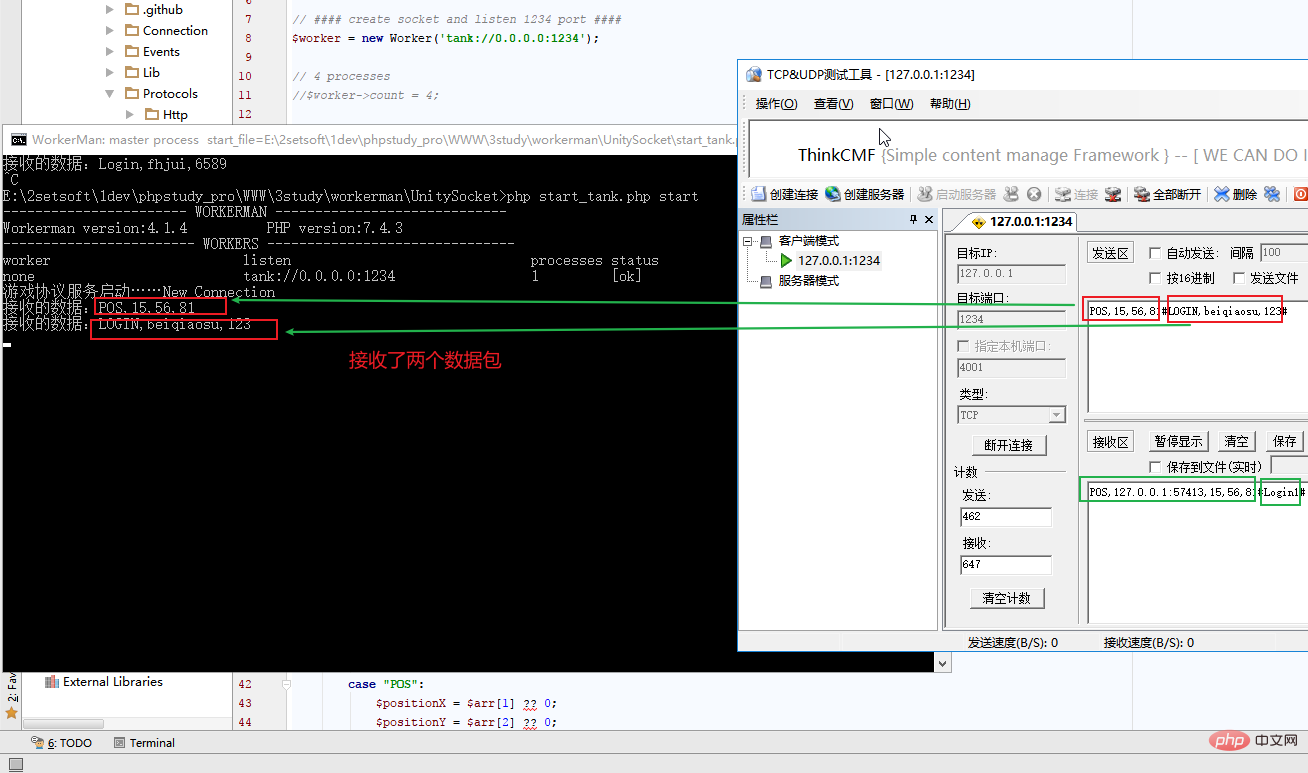Expand the Protocols folder in project tree
This screenshot has width=1308, height=773.
(110, 94)
